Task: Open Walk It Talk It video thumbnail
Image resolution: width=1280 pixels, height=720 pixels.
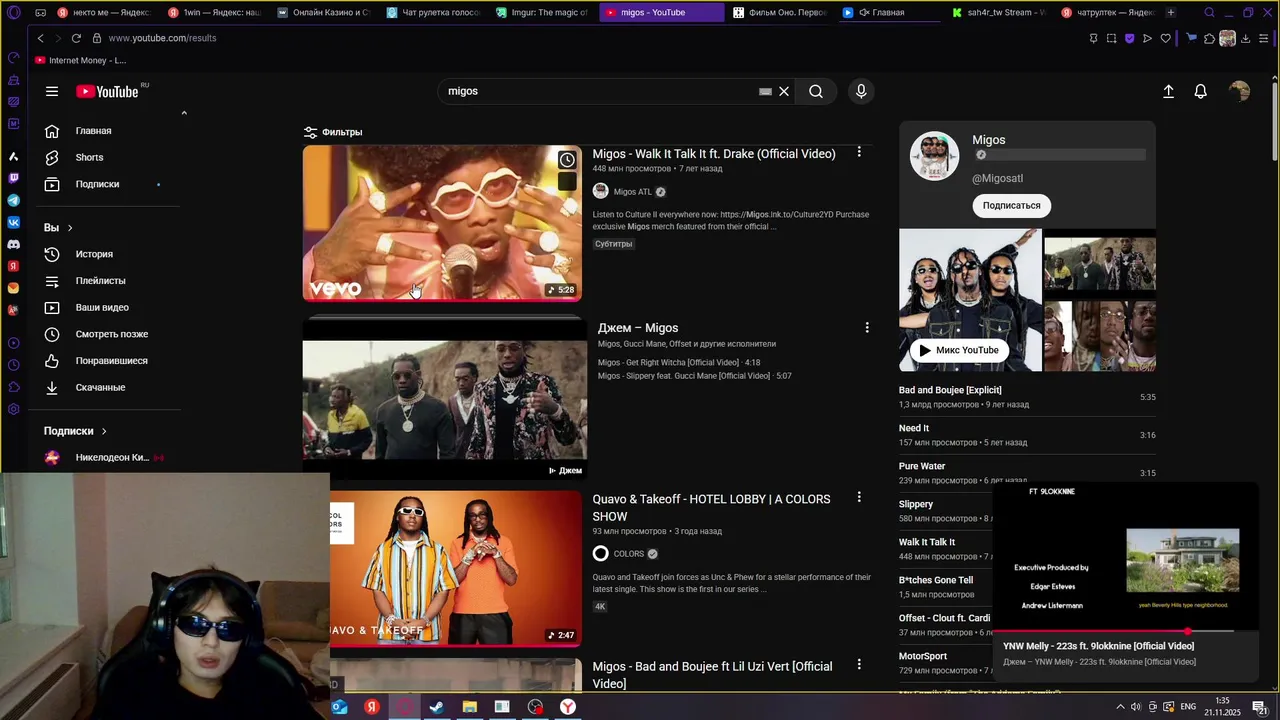Action: (442, 223)
